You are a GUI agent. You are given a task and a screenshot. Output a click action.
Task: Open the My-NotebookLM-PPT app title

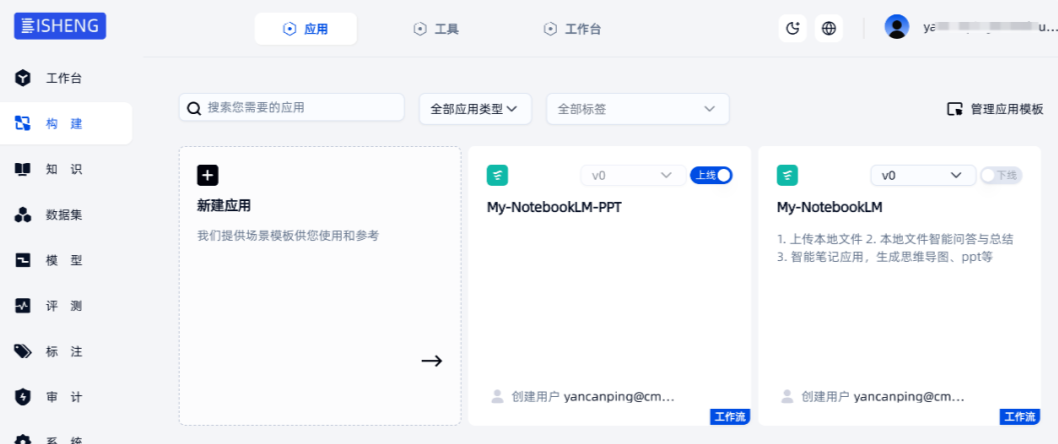554,207
